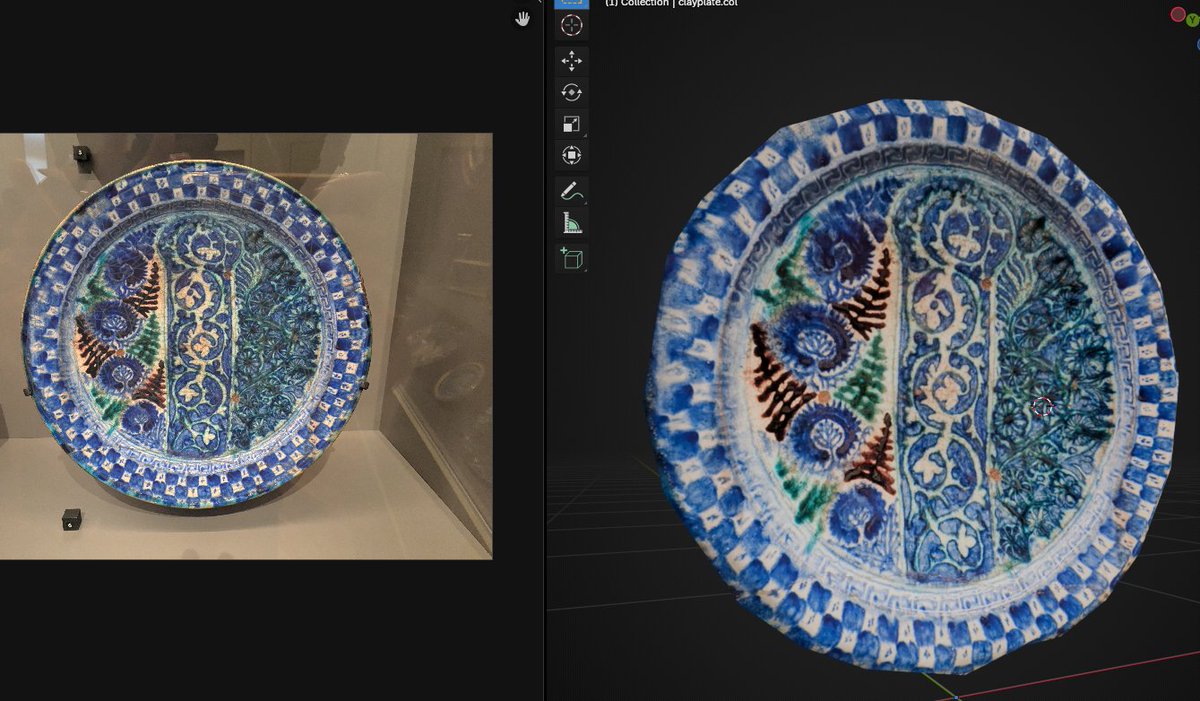The image size is (1200, 701).
Task: Select the Move tool
Action: pos(571,61)
